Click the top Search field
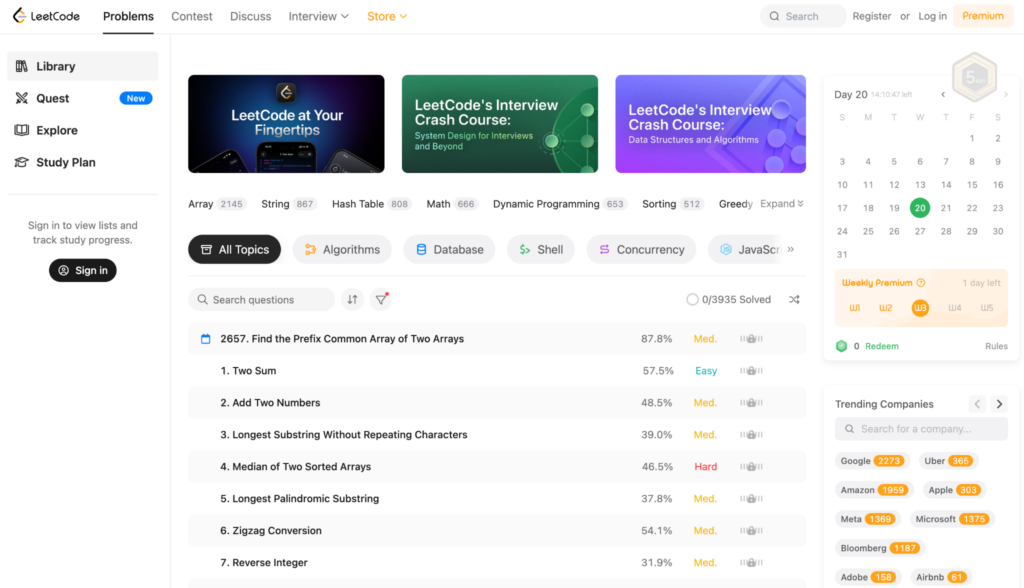The height and width of the screenshot is (588, 1024). click(x=803, y=16)
